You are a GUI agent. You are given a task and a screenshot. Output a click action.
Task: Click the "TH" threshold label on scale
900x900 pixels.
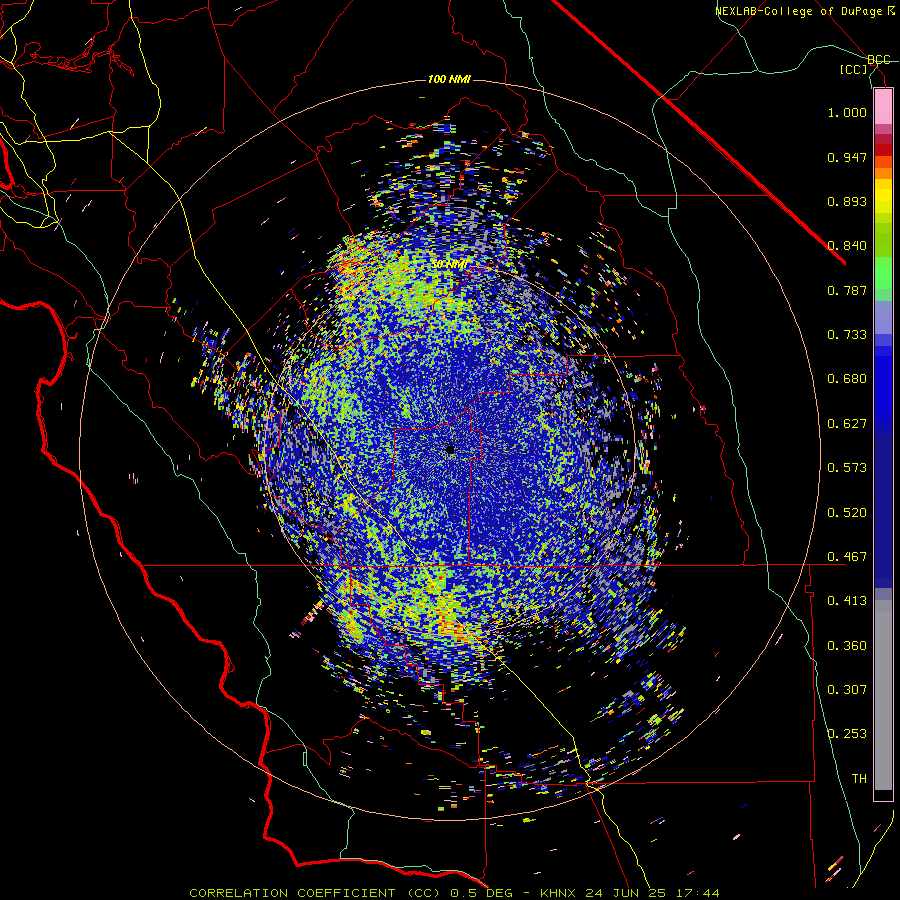coord(859,779)
